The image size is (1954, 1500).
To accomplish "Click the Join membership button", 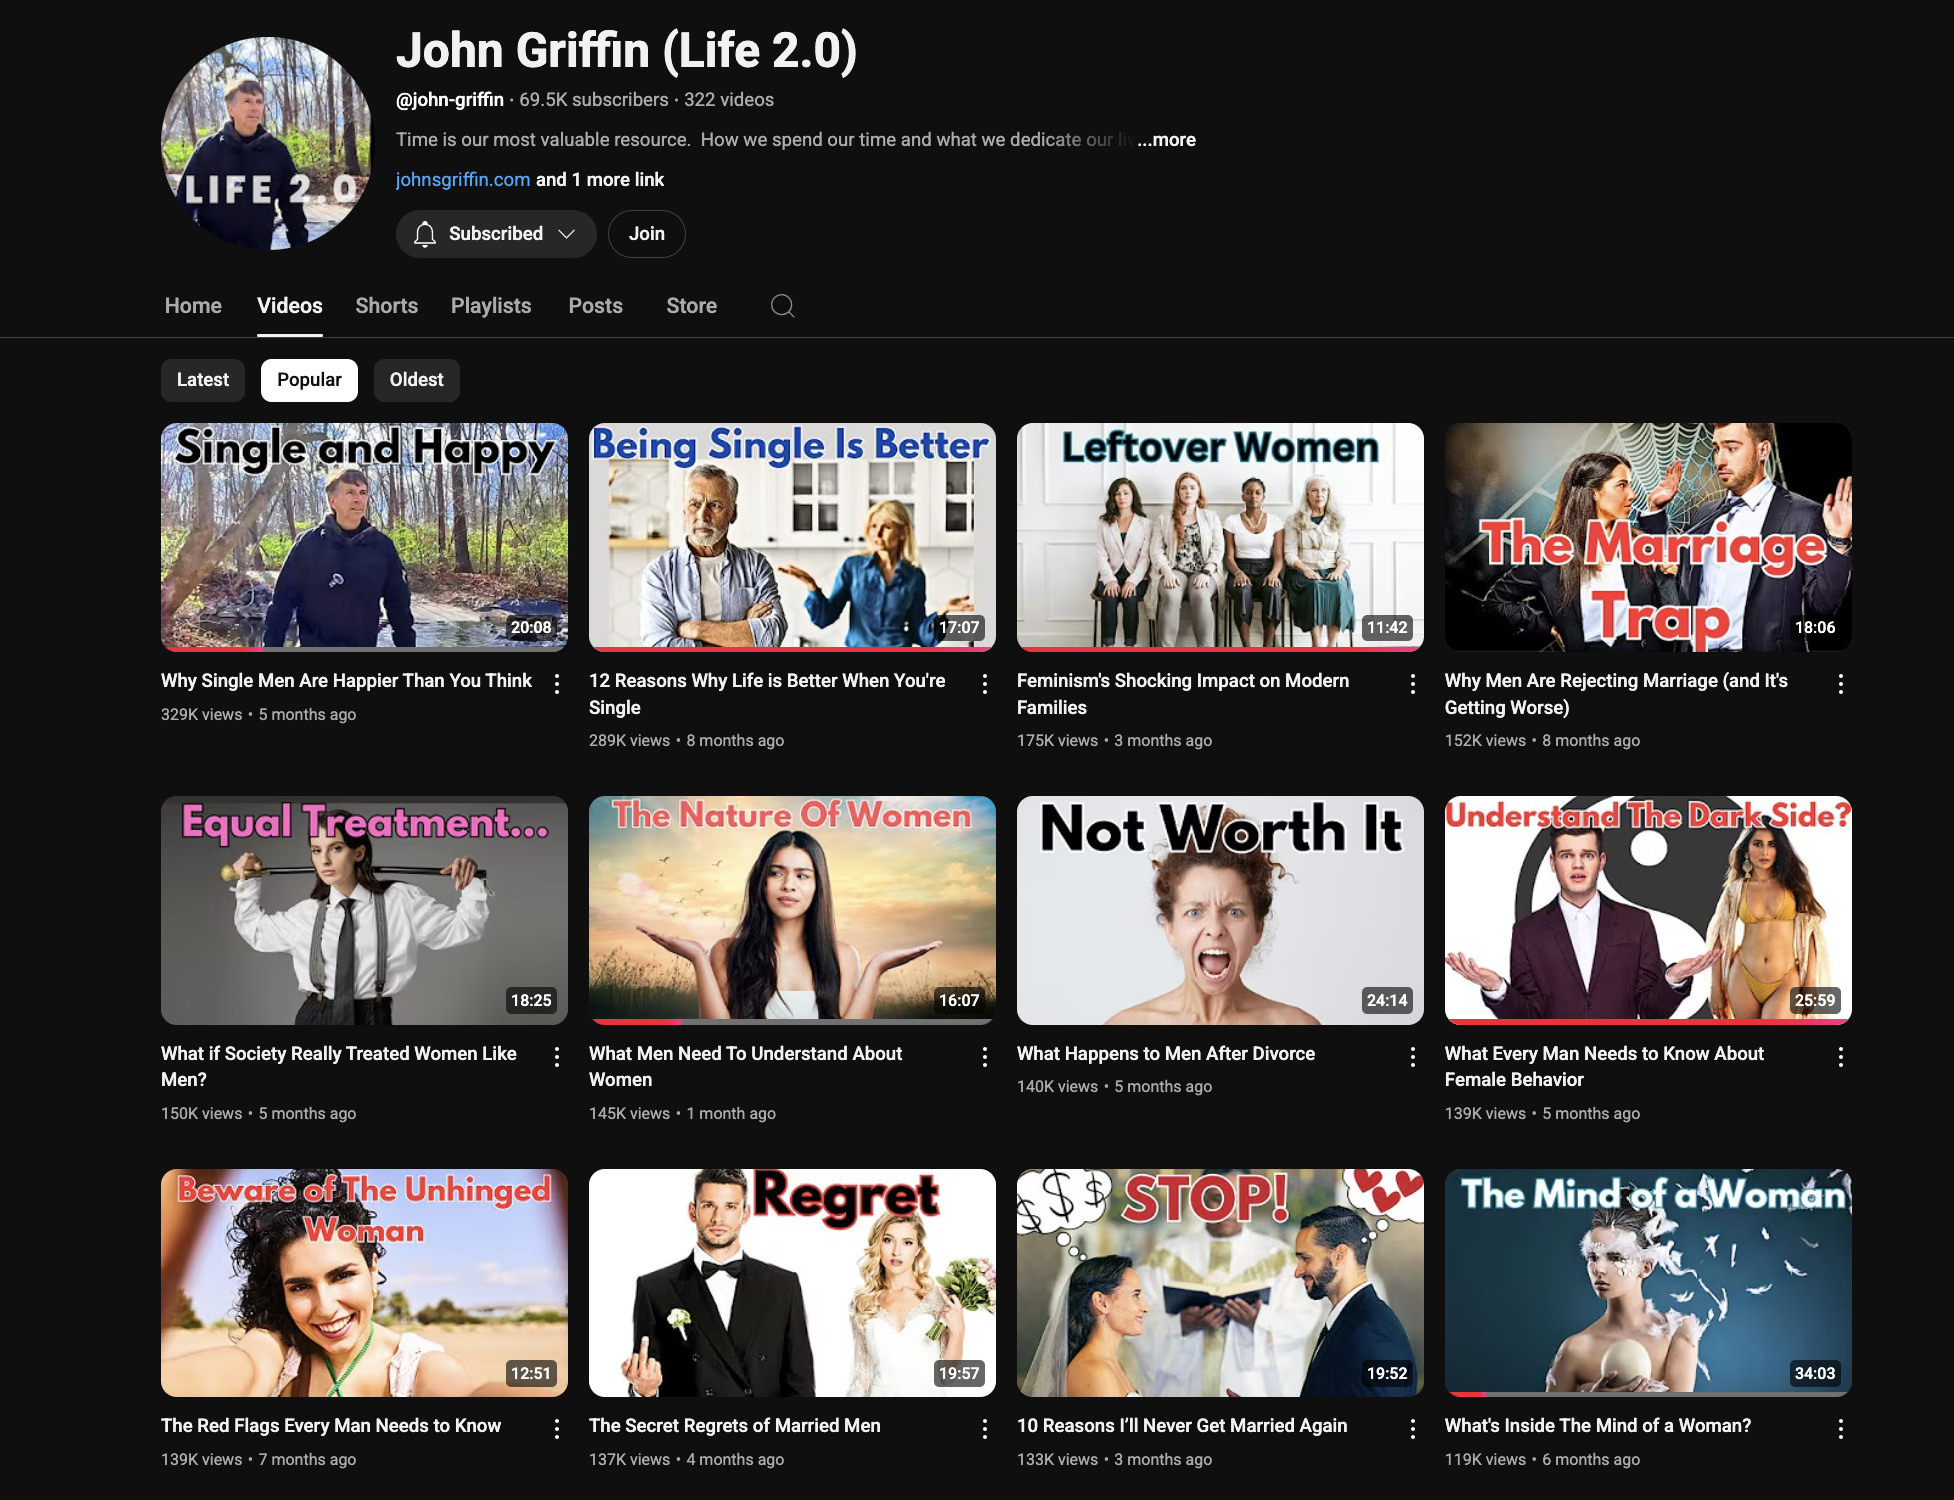I will pyautogui.click(x=646, y=234).
